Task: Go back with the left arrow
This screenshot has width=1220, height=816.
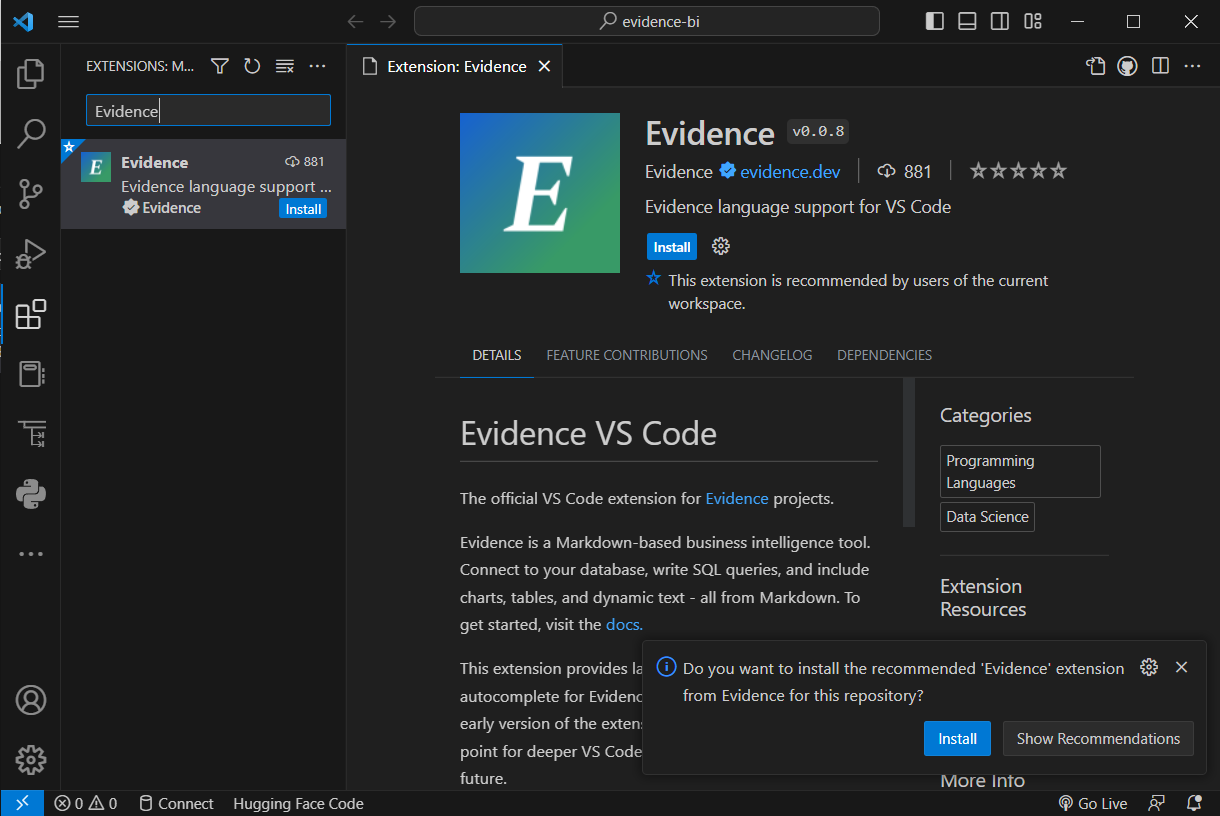Action: tap(354, 21)
